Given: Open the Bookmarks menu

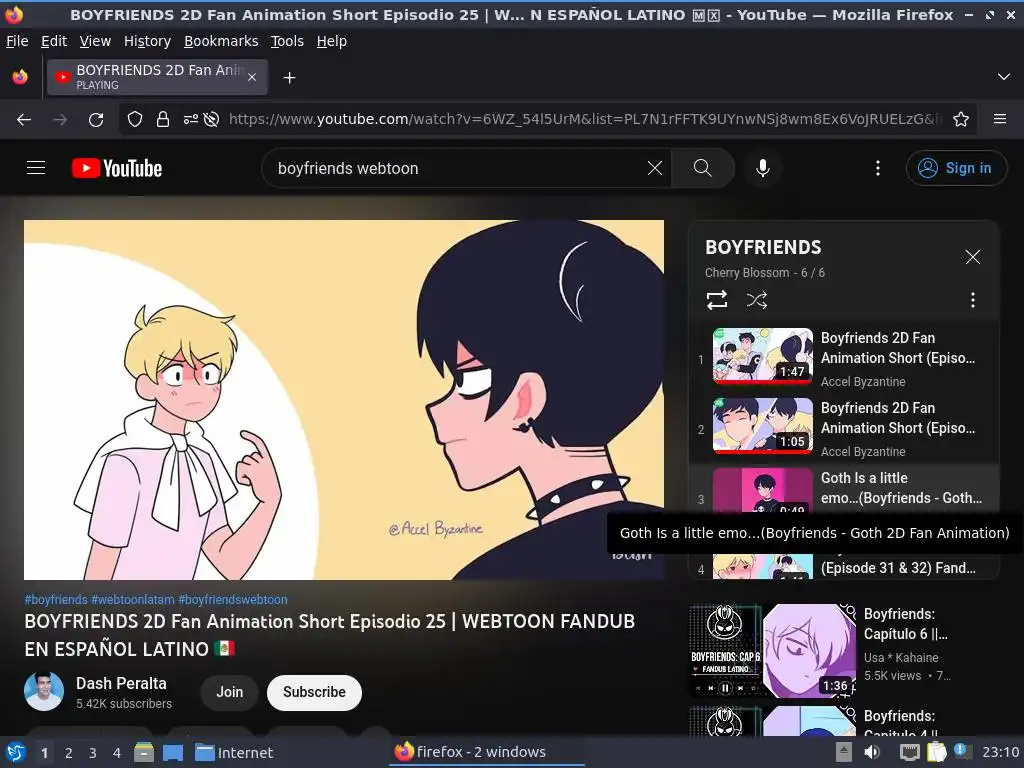Looking at the screenshot, I should [x=221, y=41].
